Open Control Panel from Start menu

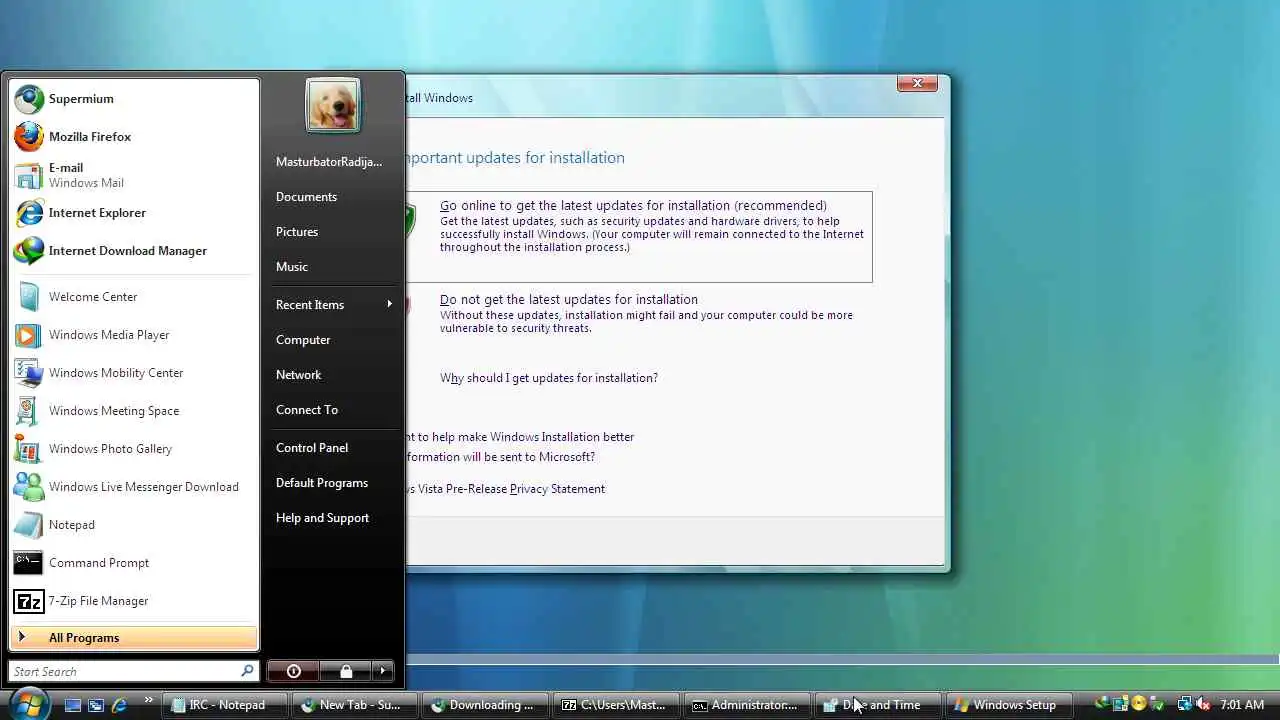333,448
